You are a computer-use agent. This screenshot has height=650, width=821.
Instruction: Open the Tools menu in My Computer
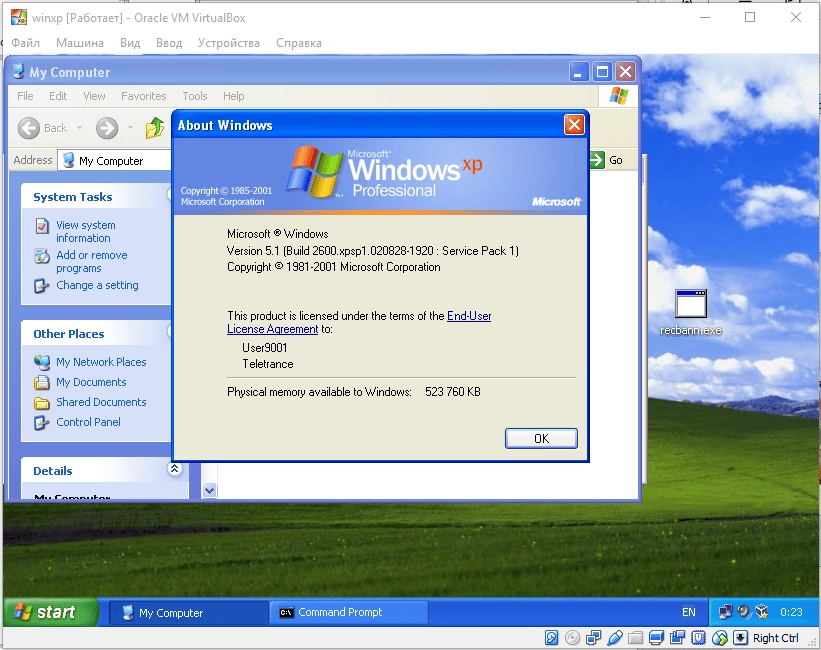click(x=195, y=96)
